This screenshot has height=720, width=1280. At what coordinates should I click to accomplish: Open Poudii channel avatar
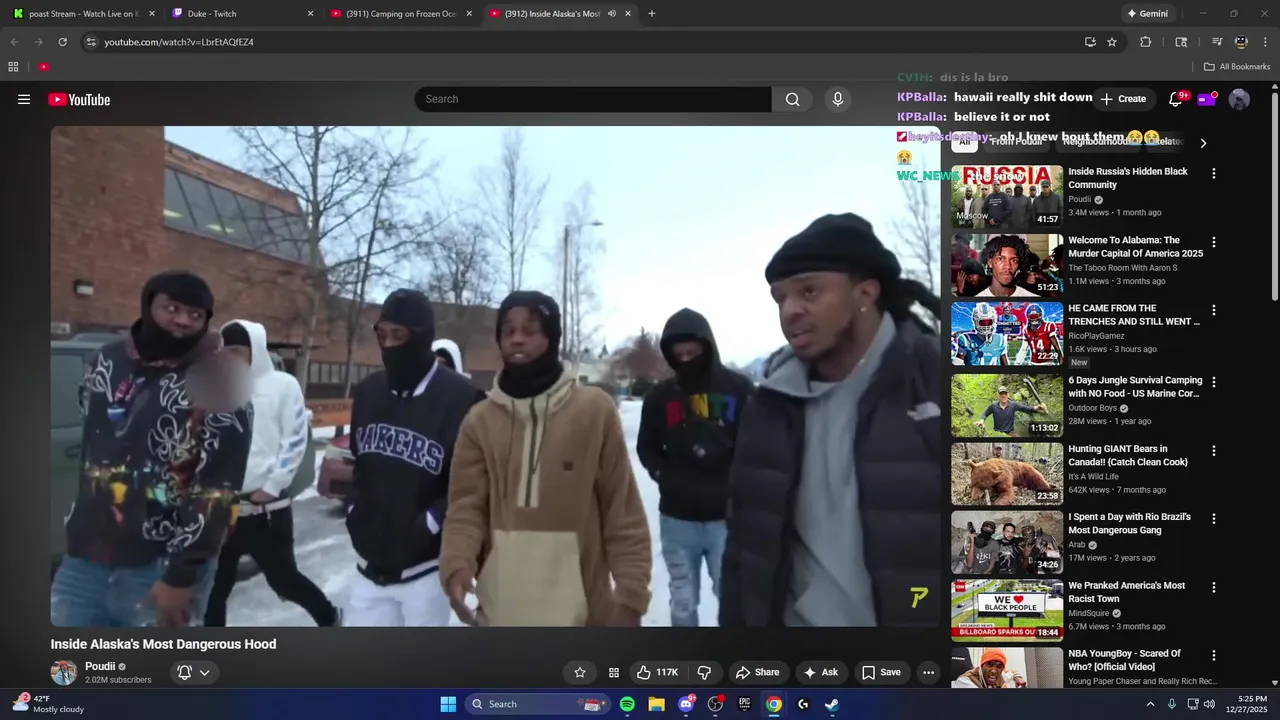point(64,672)
